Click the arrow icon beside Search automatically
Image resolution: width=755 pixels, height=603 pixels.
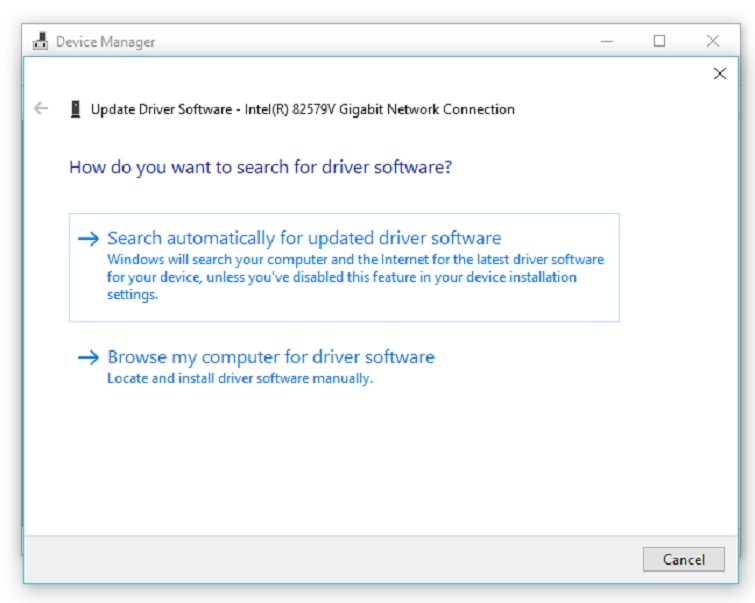coord(89,238)
